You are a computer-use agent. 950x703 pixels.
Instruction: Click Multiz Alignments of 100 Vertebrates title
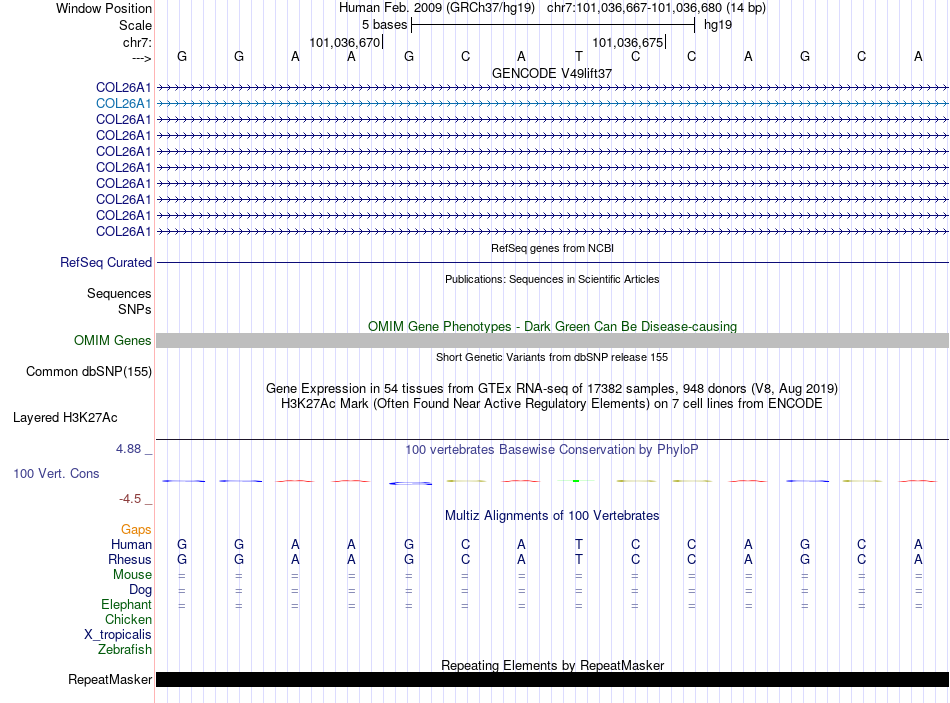click(552, 516)
